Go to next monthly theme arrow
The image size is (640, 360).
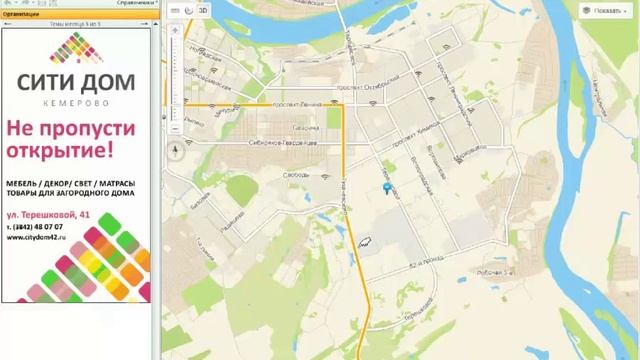[144, 24]
